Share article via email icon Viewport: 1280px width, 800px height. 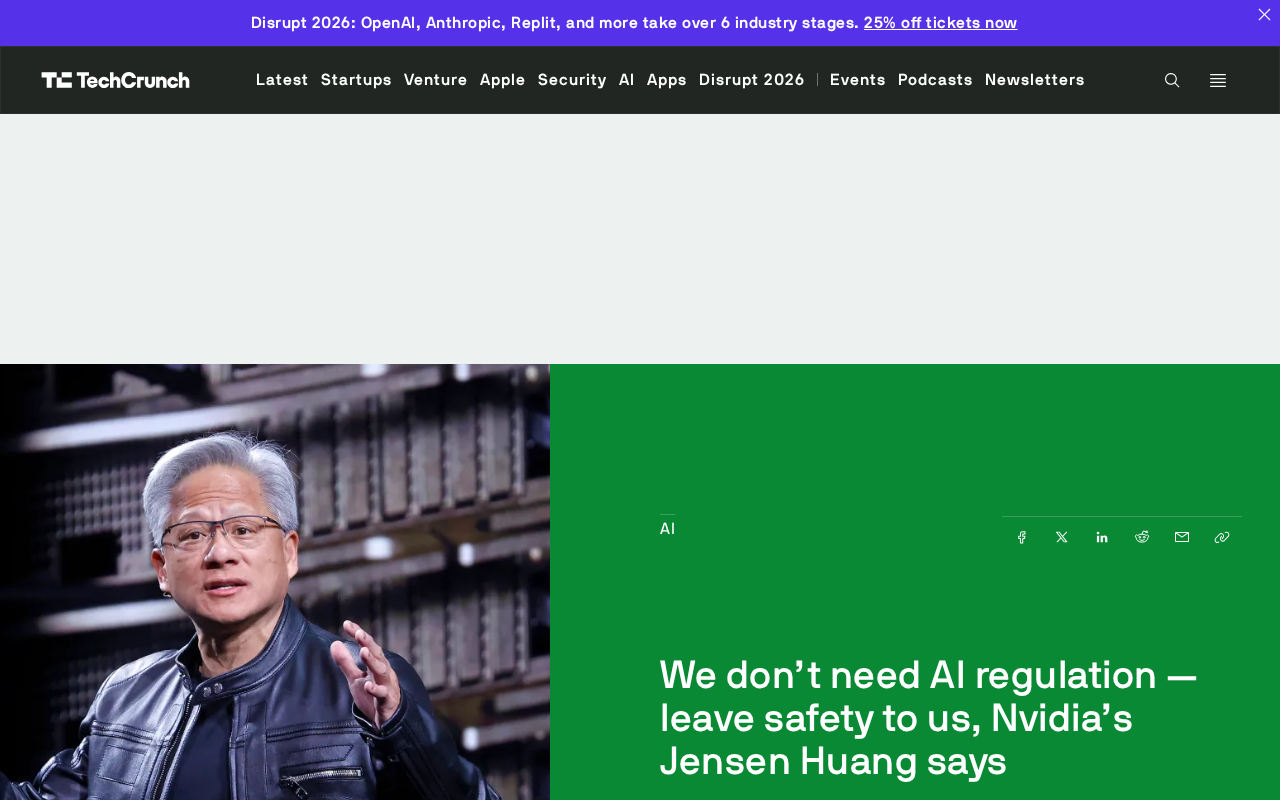tap(1182, 537)
